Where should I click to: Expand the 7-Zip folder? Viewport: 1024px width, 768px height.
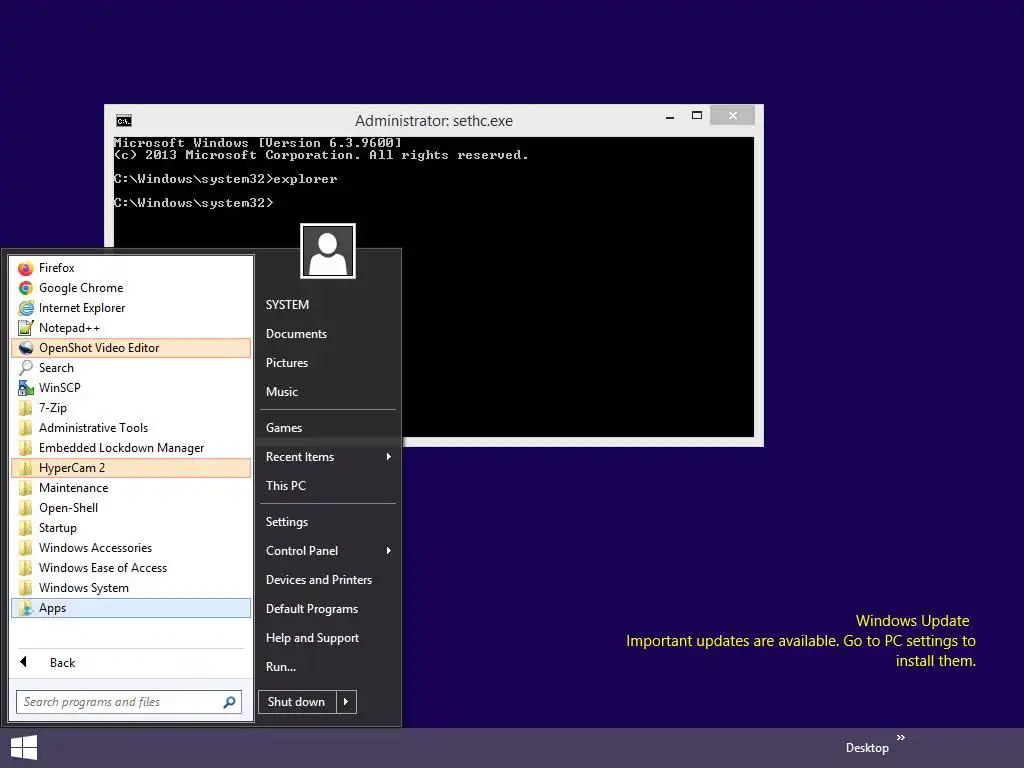tap(131, 408)
